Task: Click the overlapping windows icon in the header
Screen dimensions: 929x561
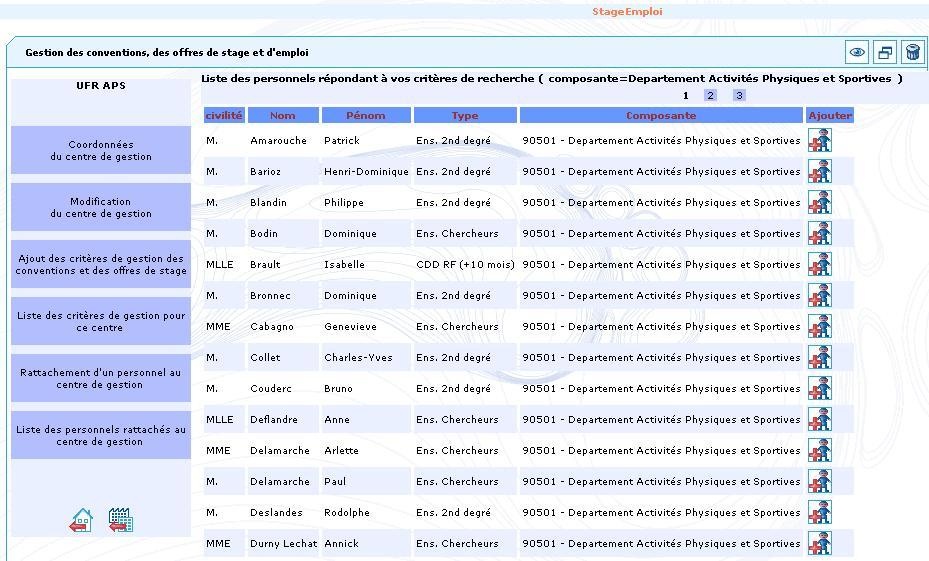Action: 884,53
